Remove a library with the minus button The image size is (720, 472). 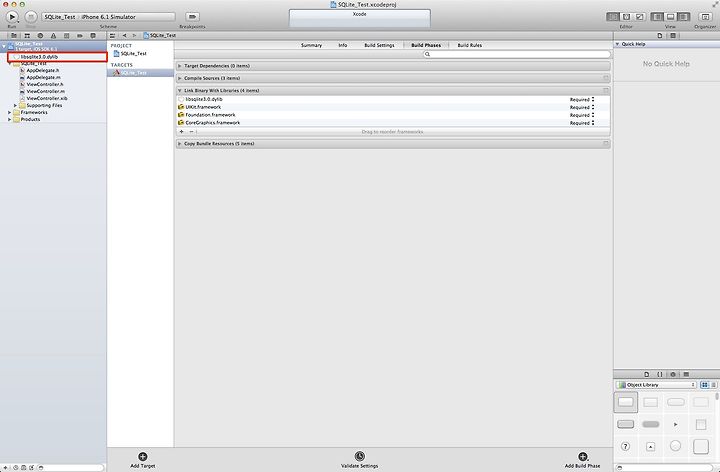(x=191, y=132)
